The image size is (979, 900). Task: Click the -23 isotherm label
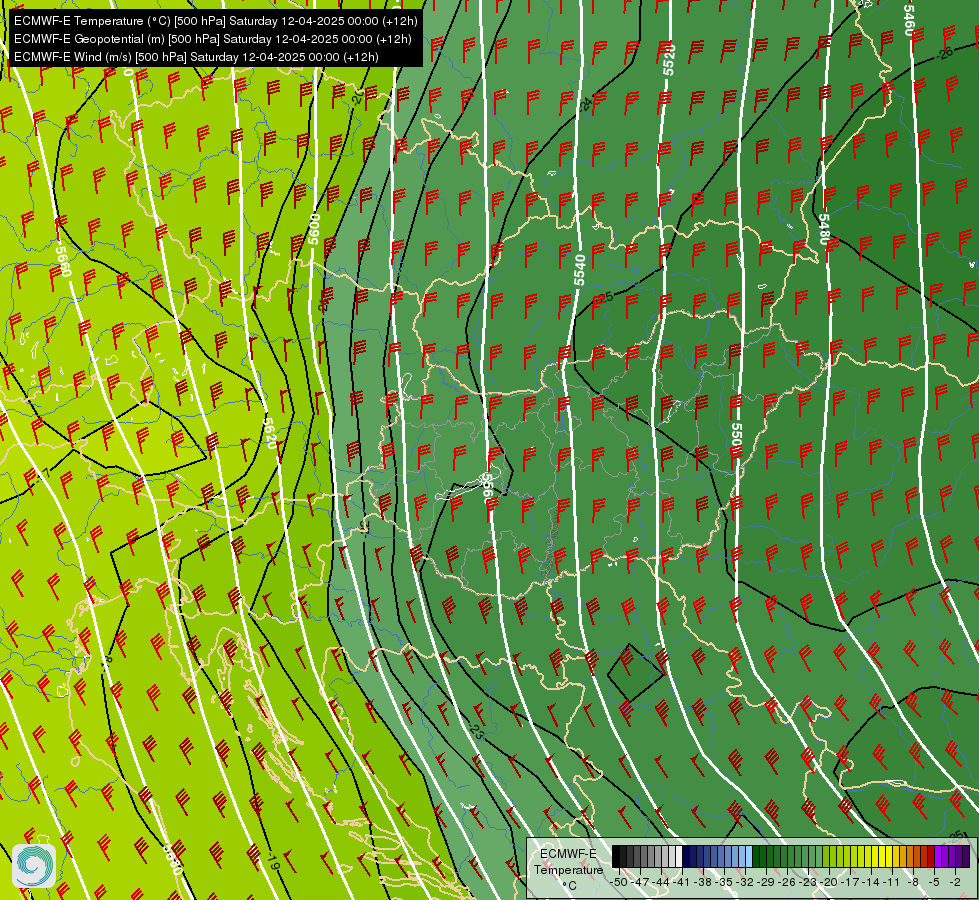point(476,732)
